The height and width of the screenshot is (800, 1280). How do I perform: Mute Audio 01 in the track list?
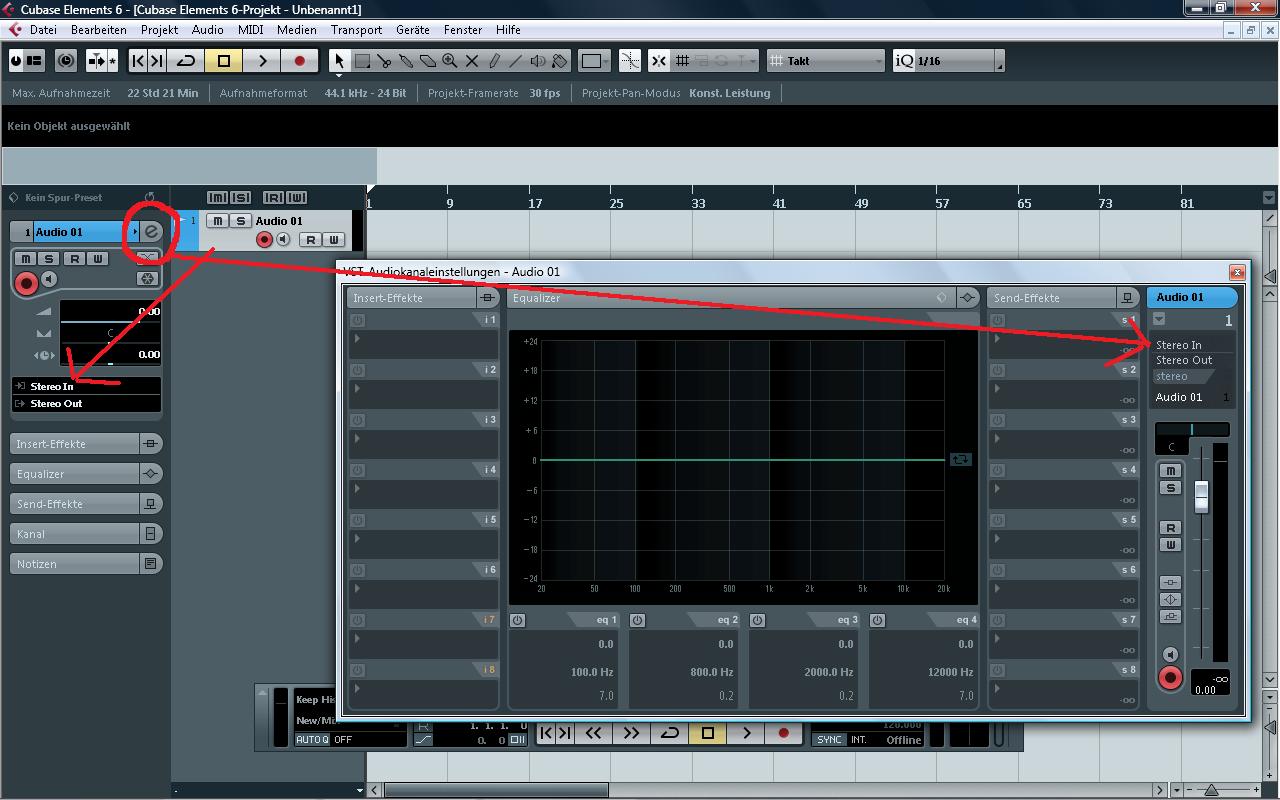click(x=218, y=221)
